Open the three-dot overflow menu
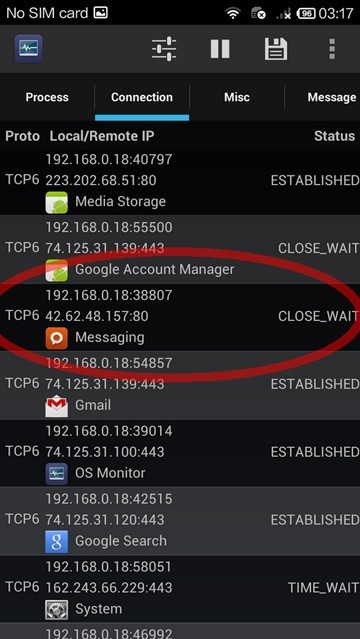This screenshot has width=360, height=639. click(x=332, y=49)
